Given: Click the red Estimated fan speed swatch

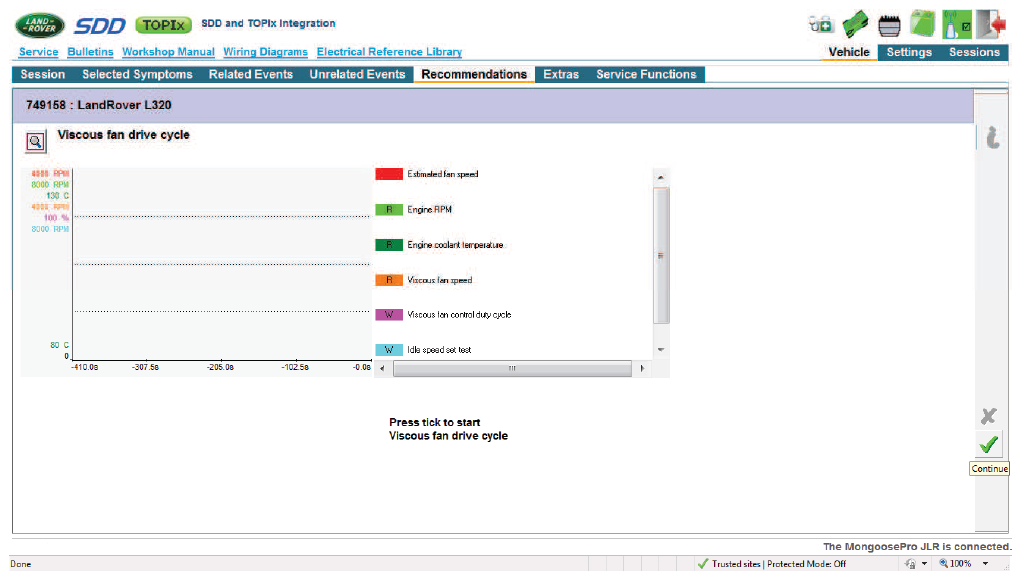Looking at the screenshot, I should click(389, 174).
